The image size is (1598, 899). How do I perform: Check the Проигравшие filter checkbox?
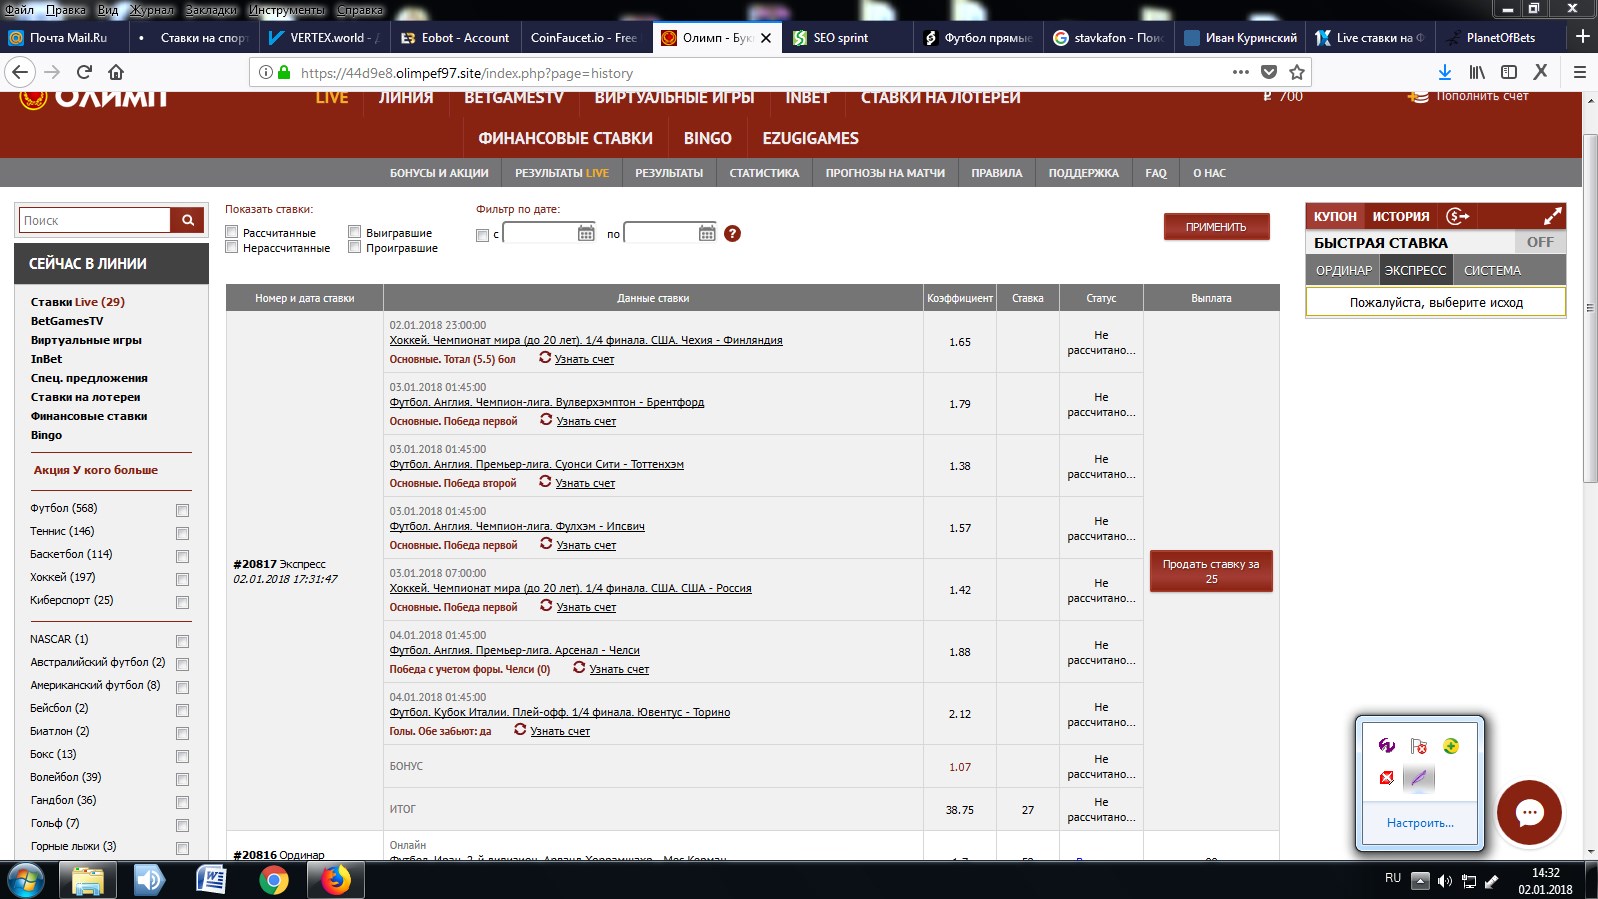pyautogui.click(x=354, y=247)
